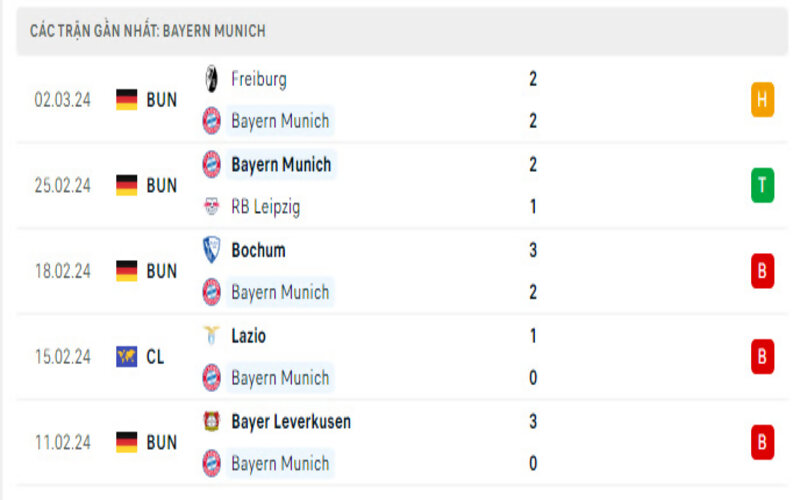The height and width of the screenshot is (500, 800).
Task: Click the Lazio eagle crest icon
Action: [x=211, y=336]
